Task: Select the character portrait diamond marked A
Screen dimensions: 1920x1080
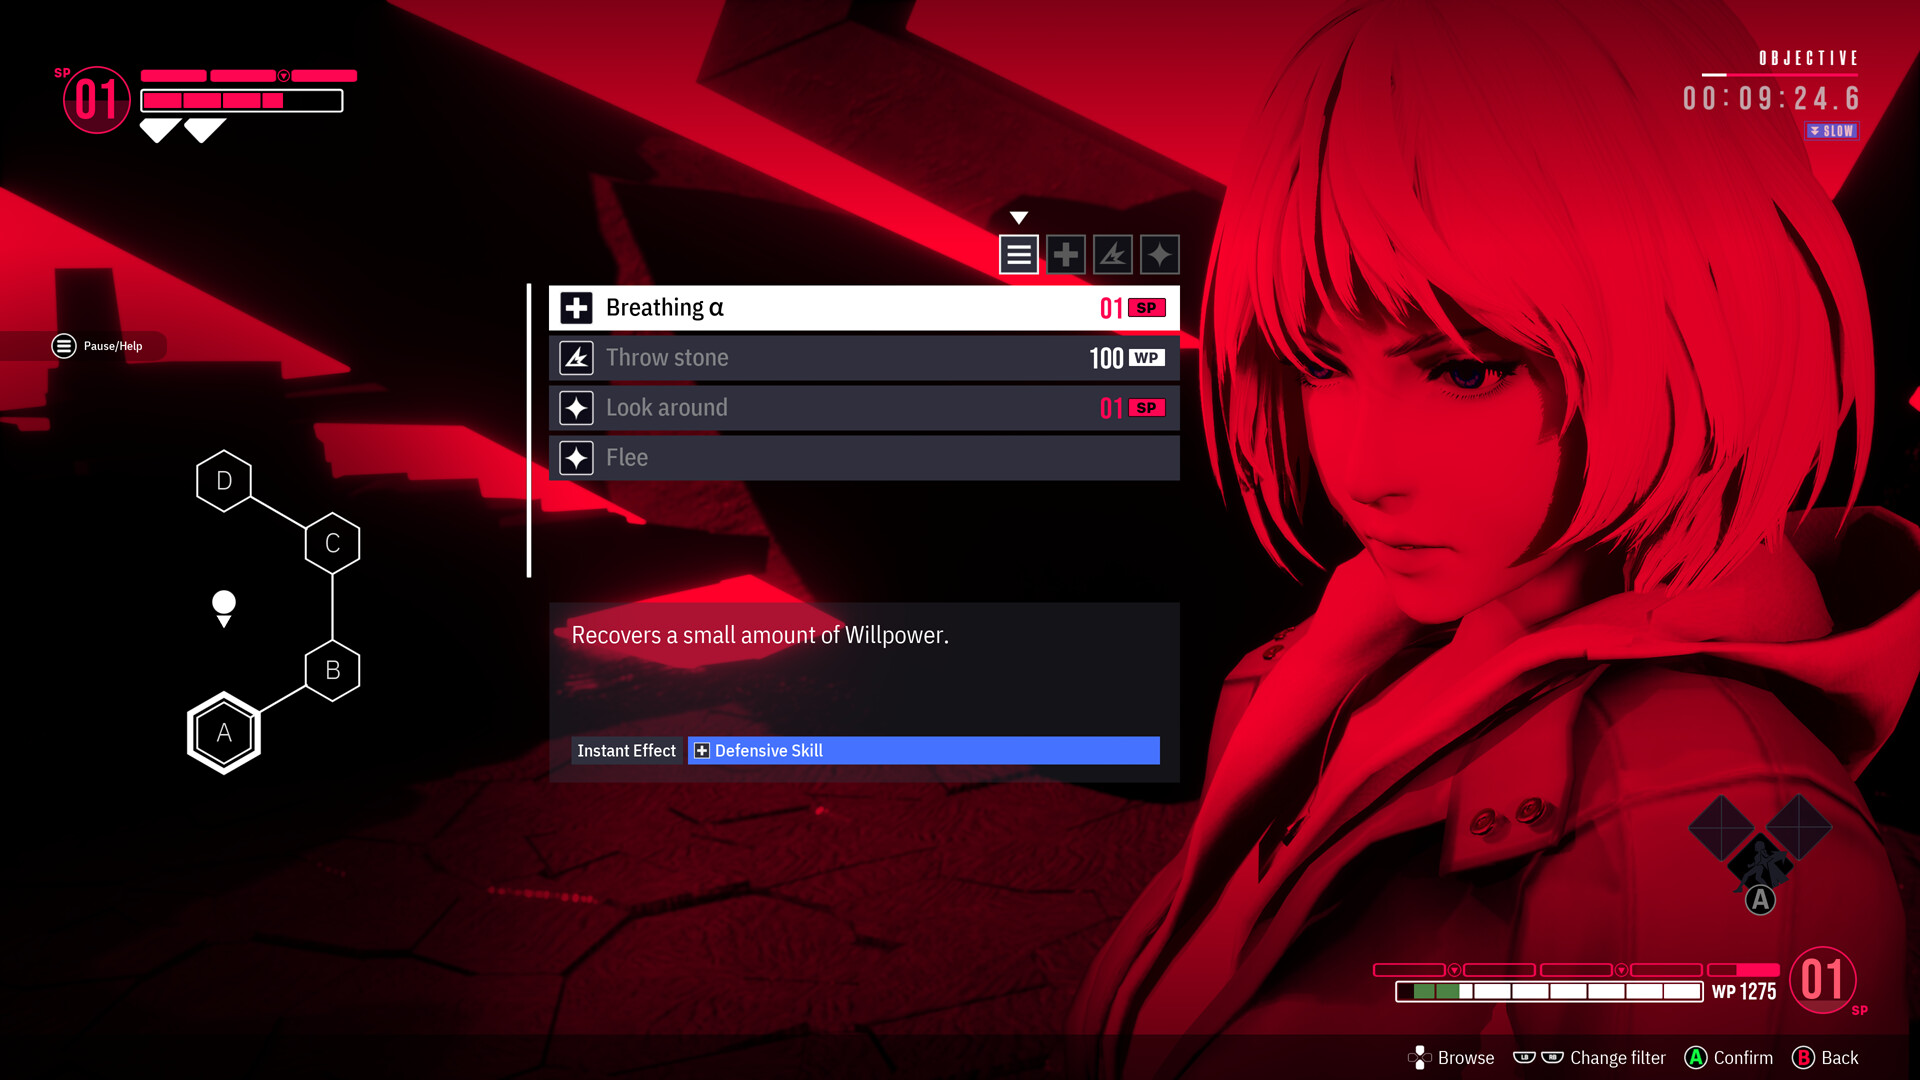Action: pyautogui.click(x=1760, y=860)
